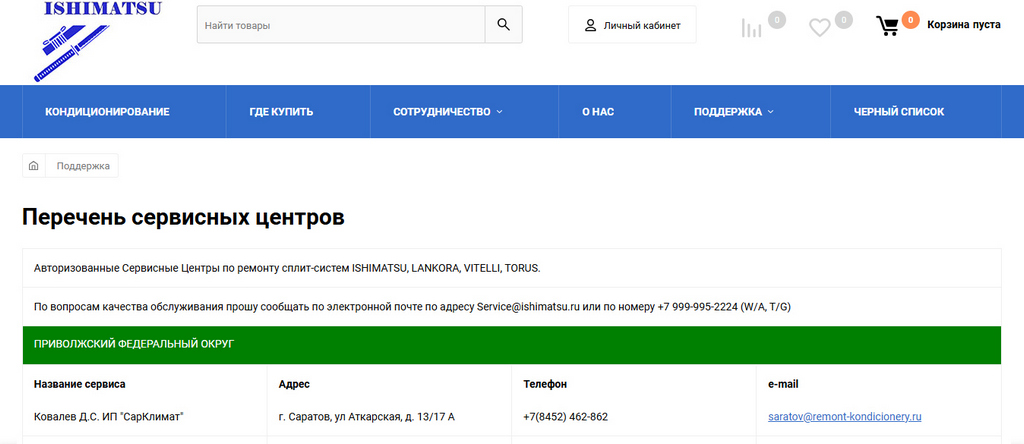Click the Перечень сервисных центров heading
This screenshot has height=444, width=1024.
click(184, 217)
